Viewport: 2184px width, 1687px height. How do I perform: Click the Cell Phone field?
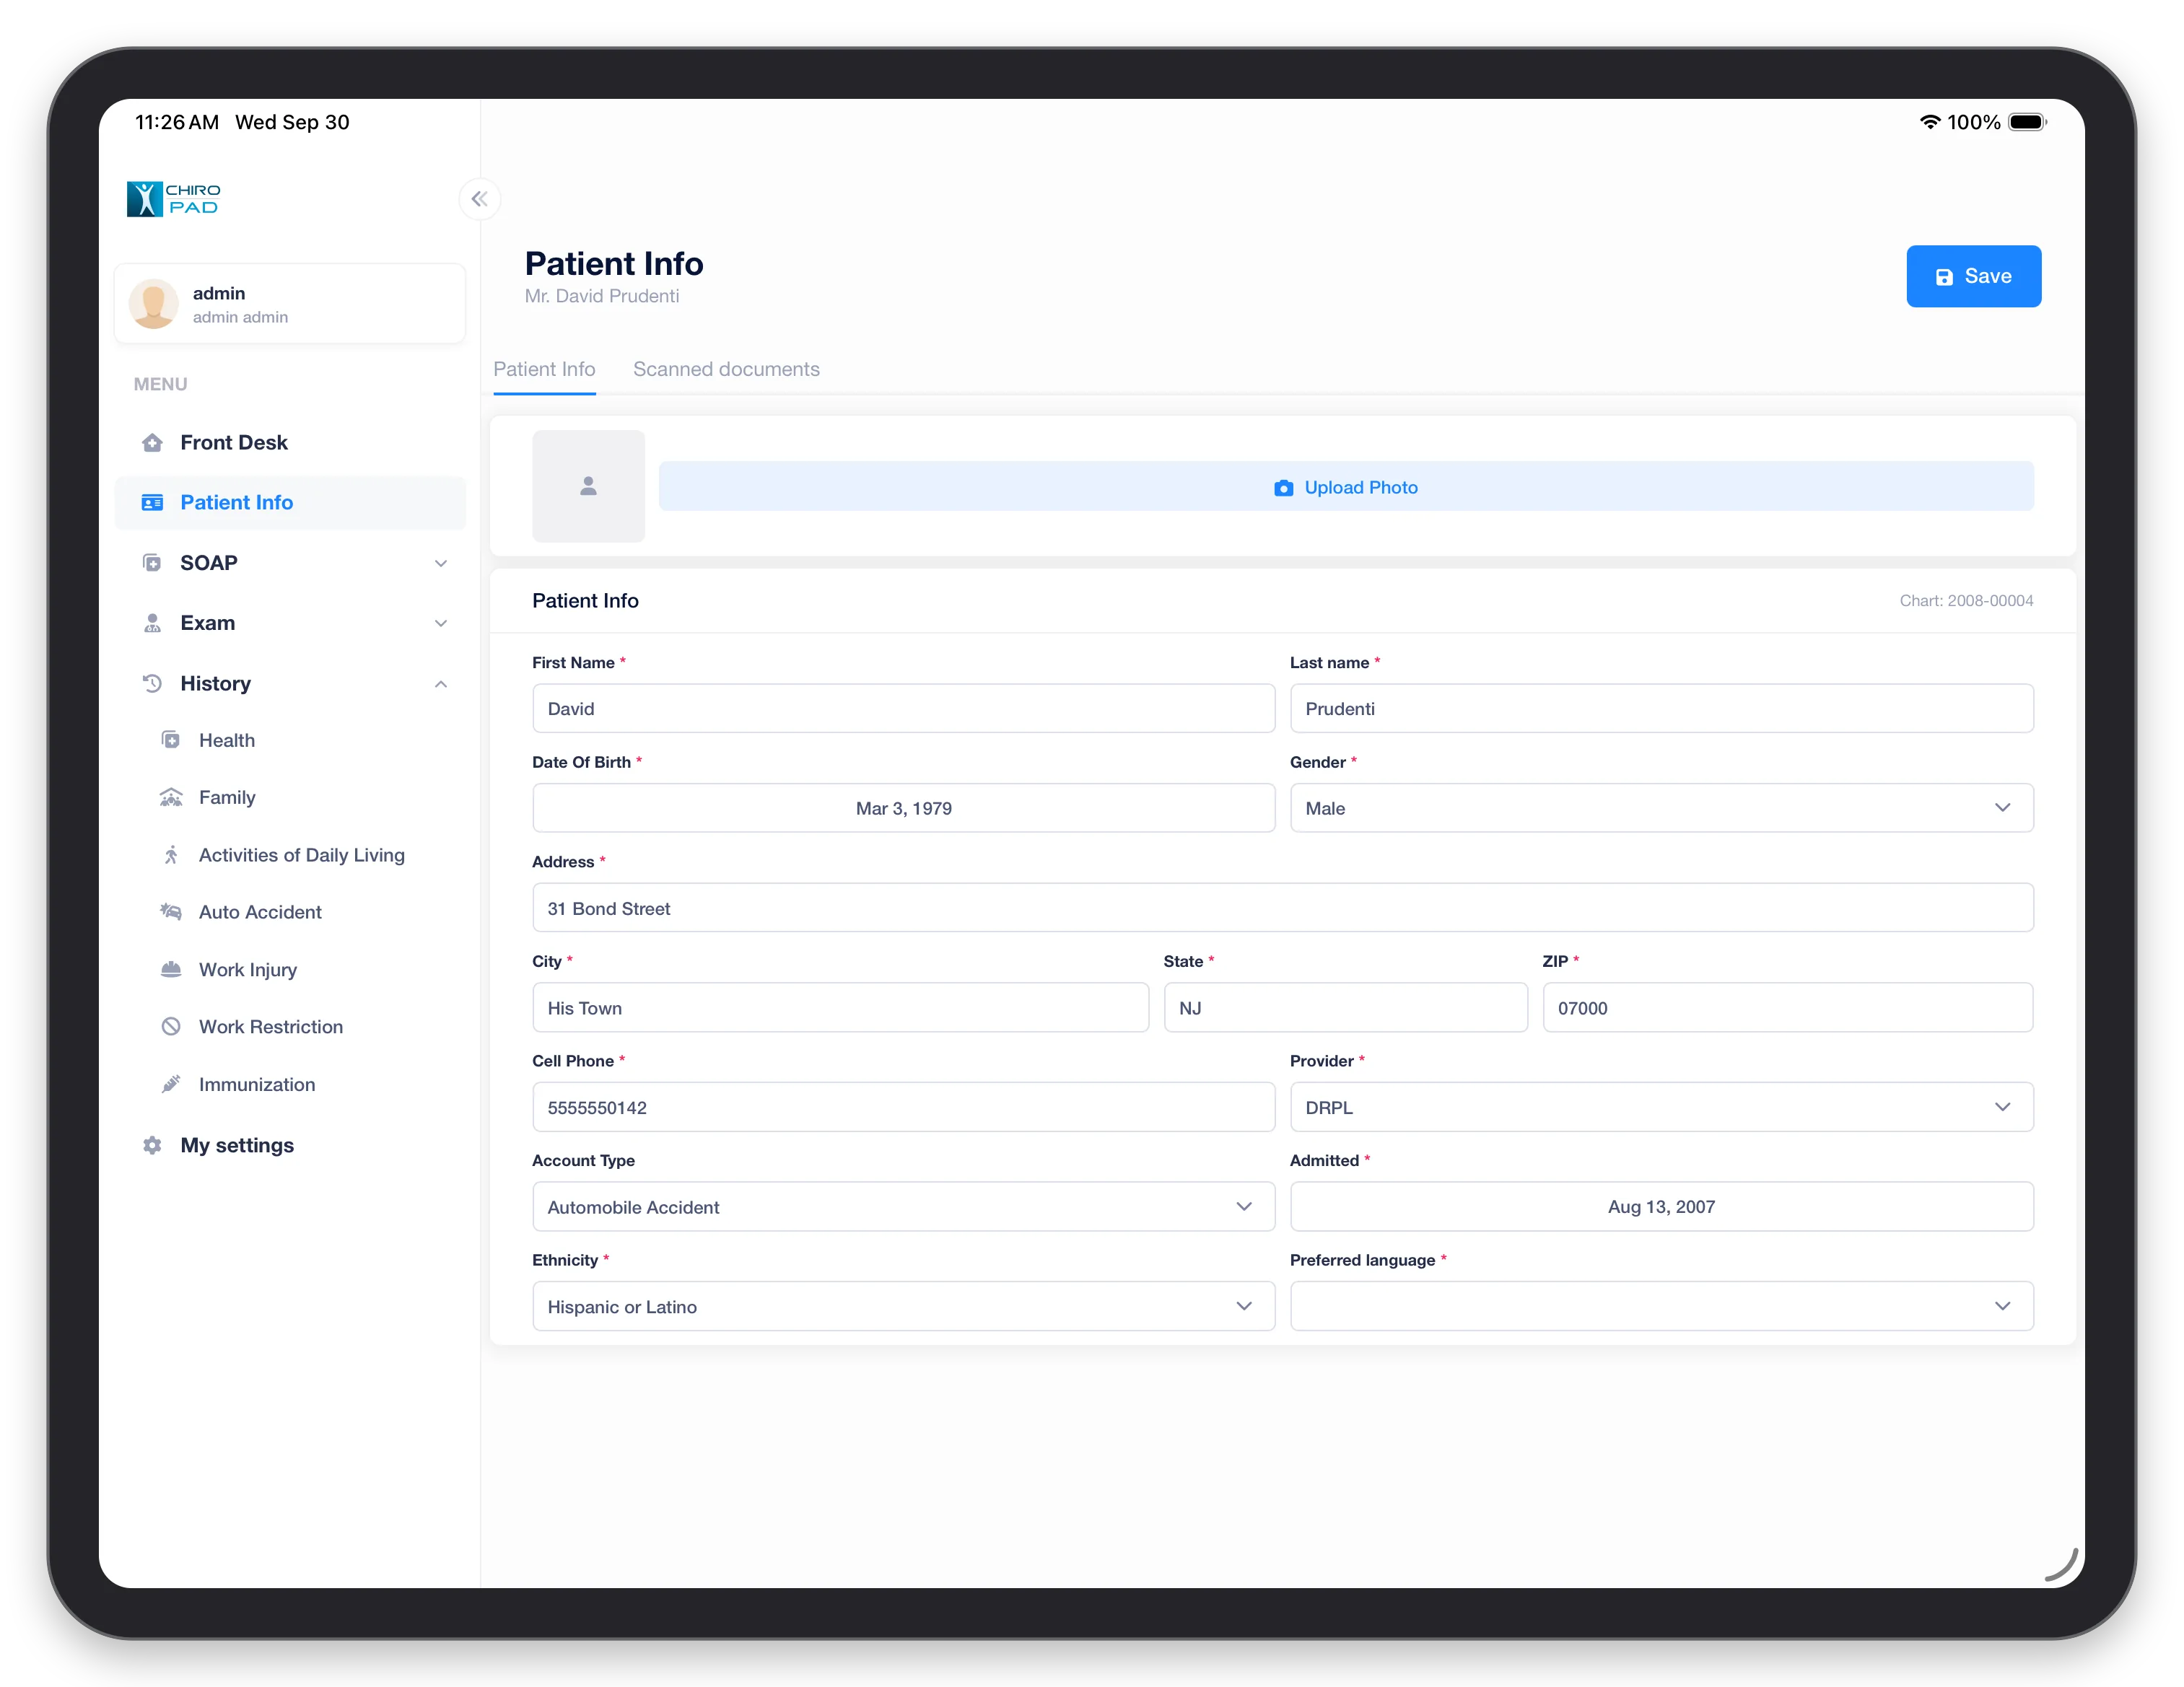(903, 1107)
